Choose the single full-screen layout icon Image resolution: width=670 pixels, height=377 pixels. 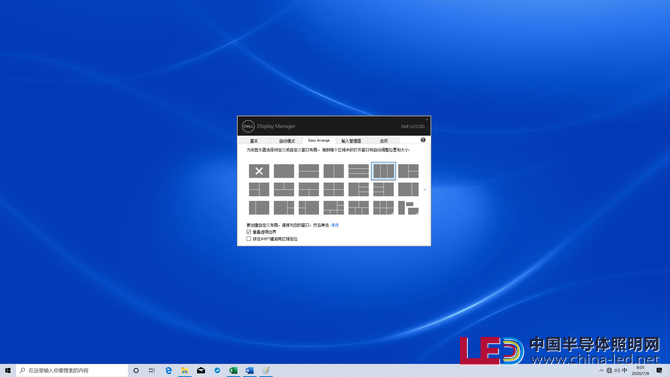284,171
